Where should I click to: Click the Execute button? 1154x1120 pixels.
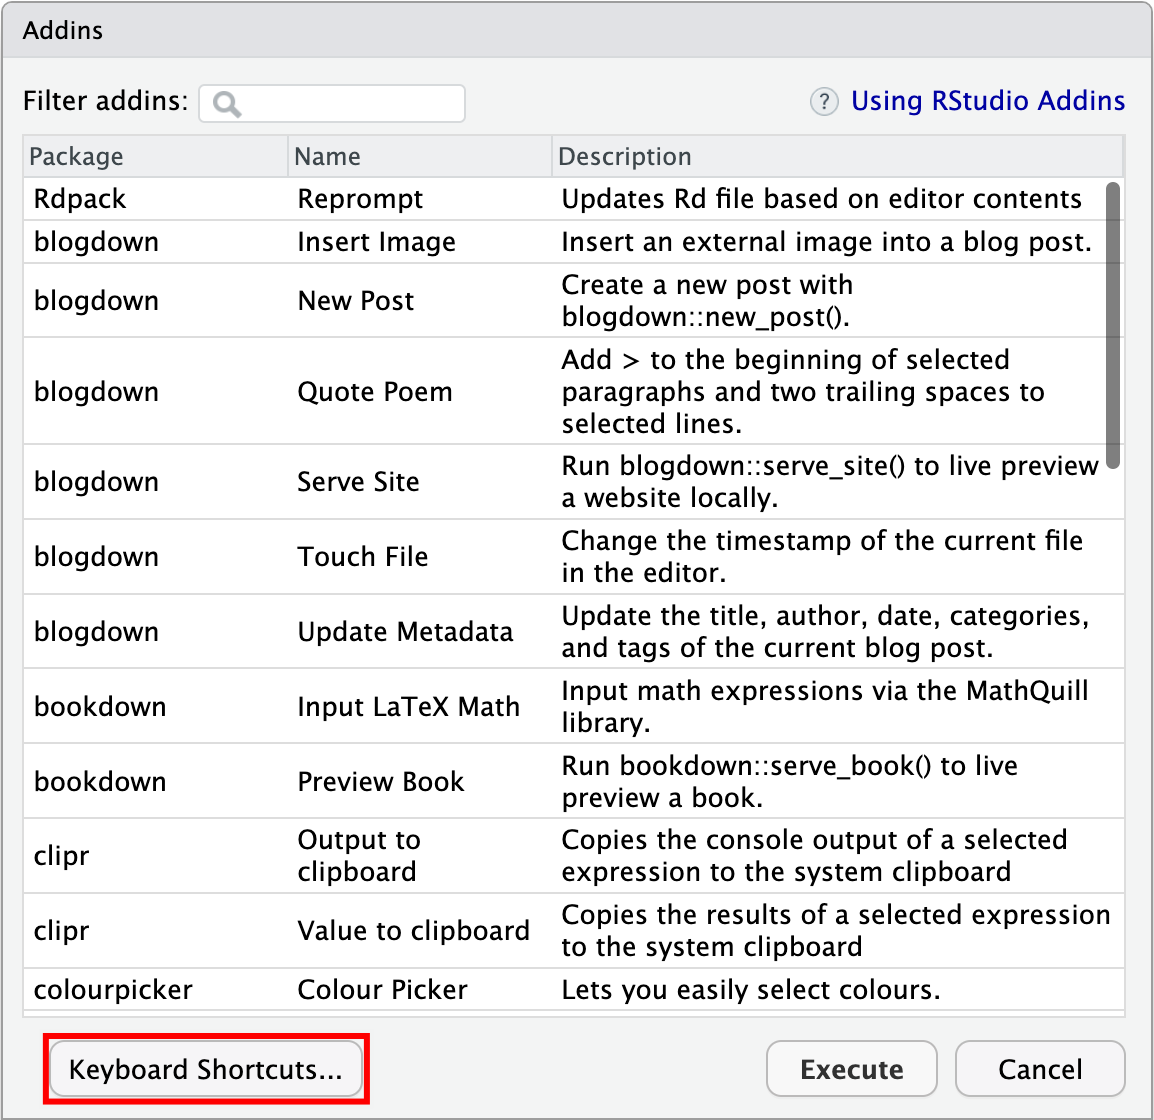[x=852, y=1069]
